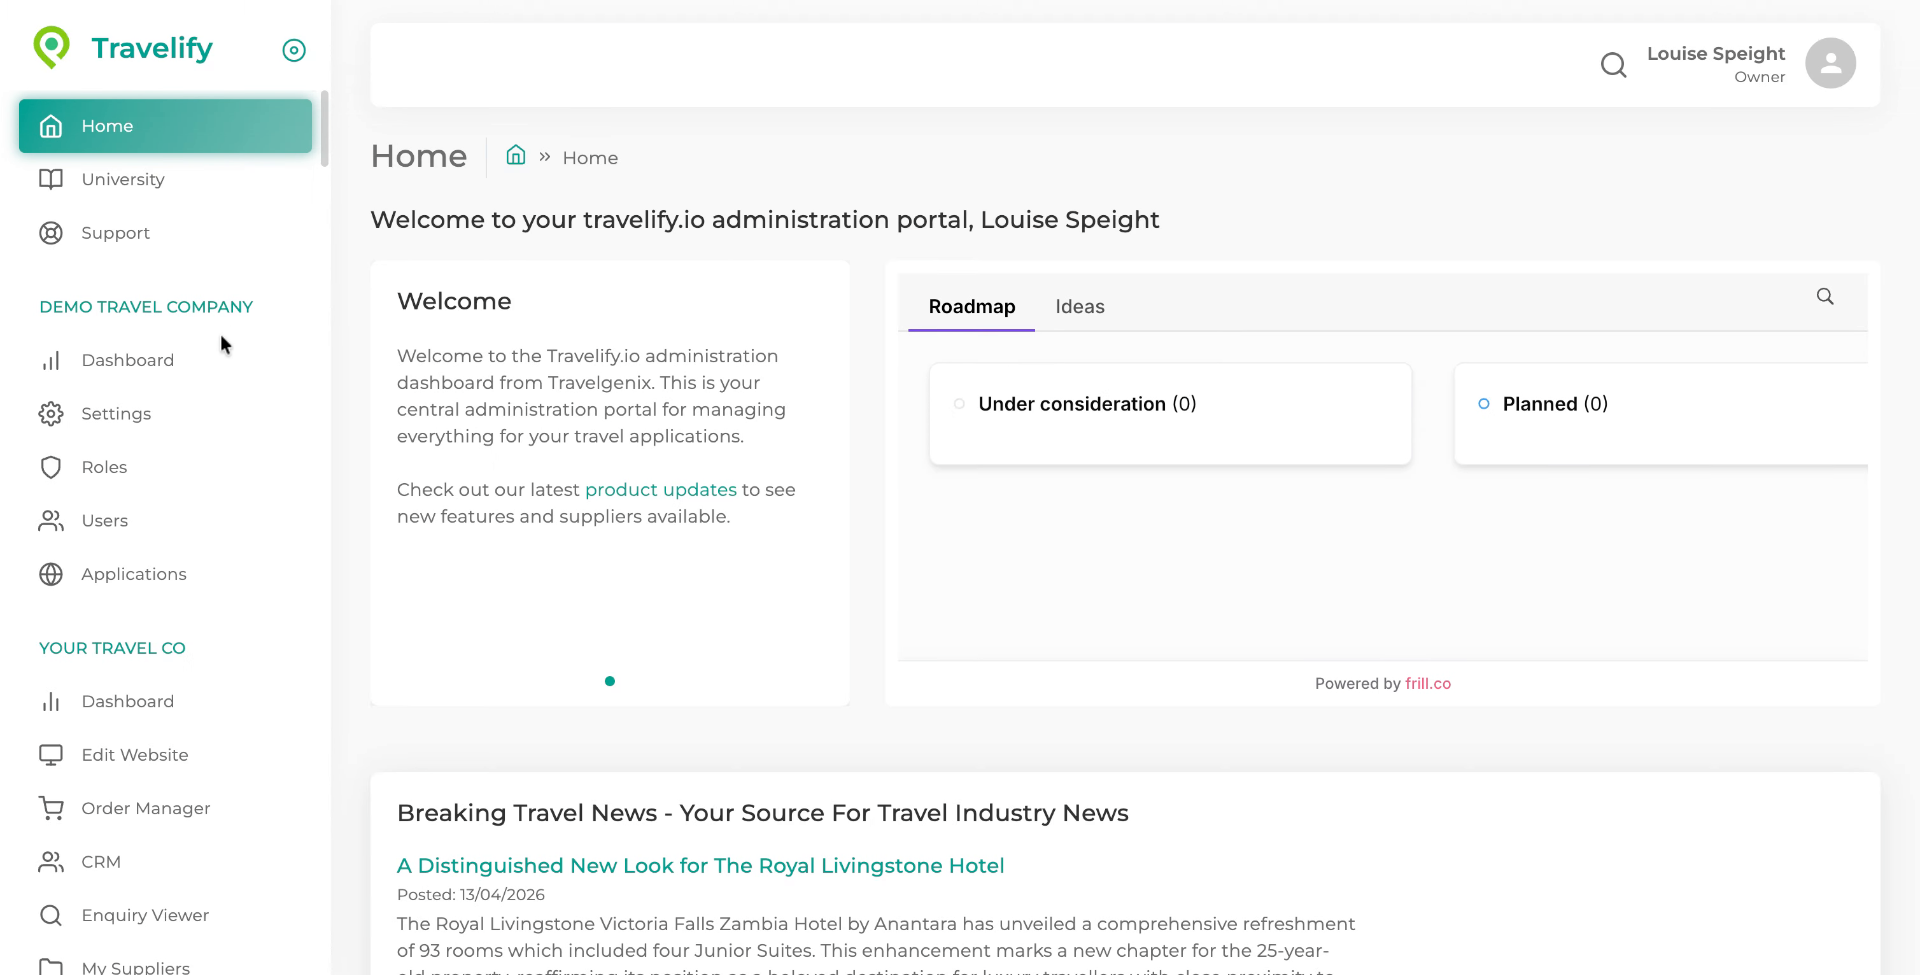Click the roadmap widget search icon
This screenshot has height=975, width=1920.
pos(1825,297)
